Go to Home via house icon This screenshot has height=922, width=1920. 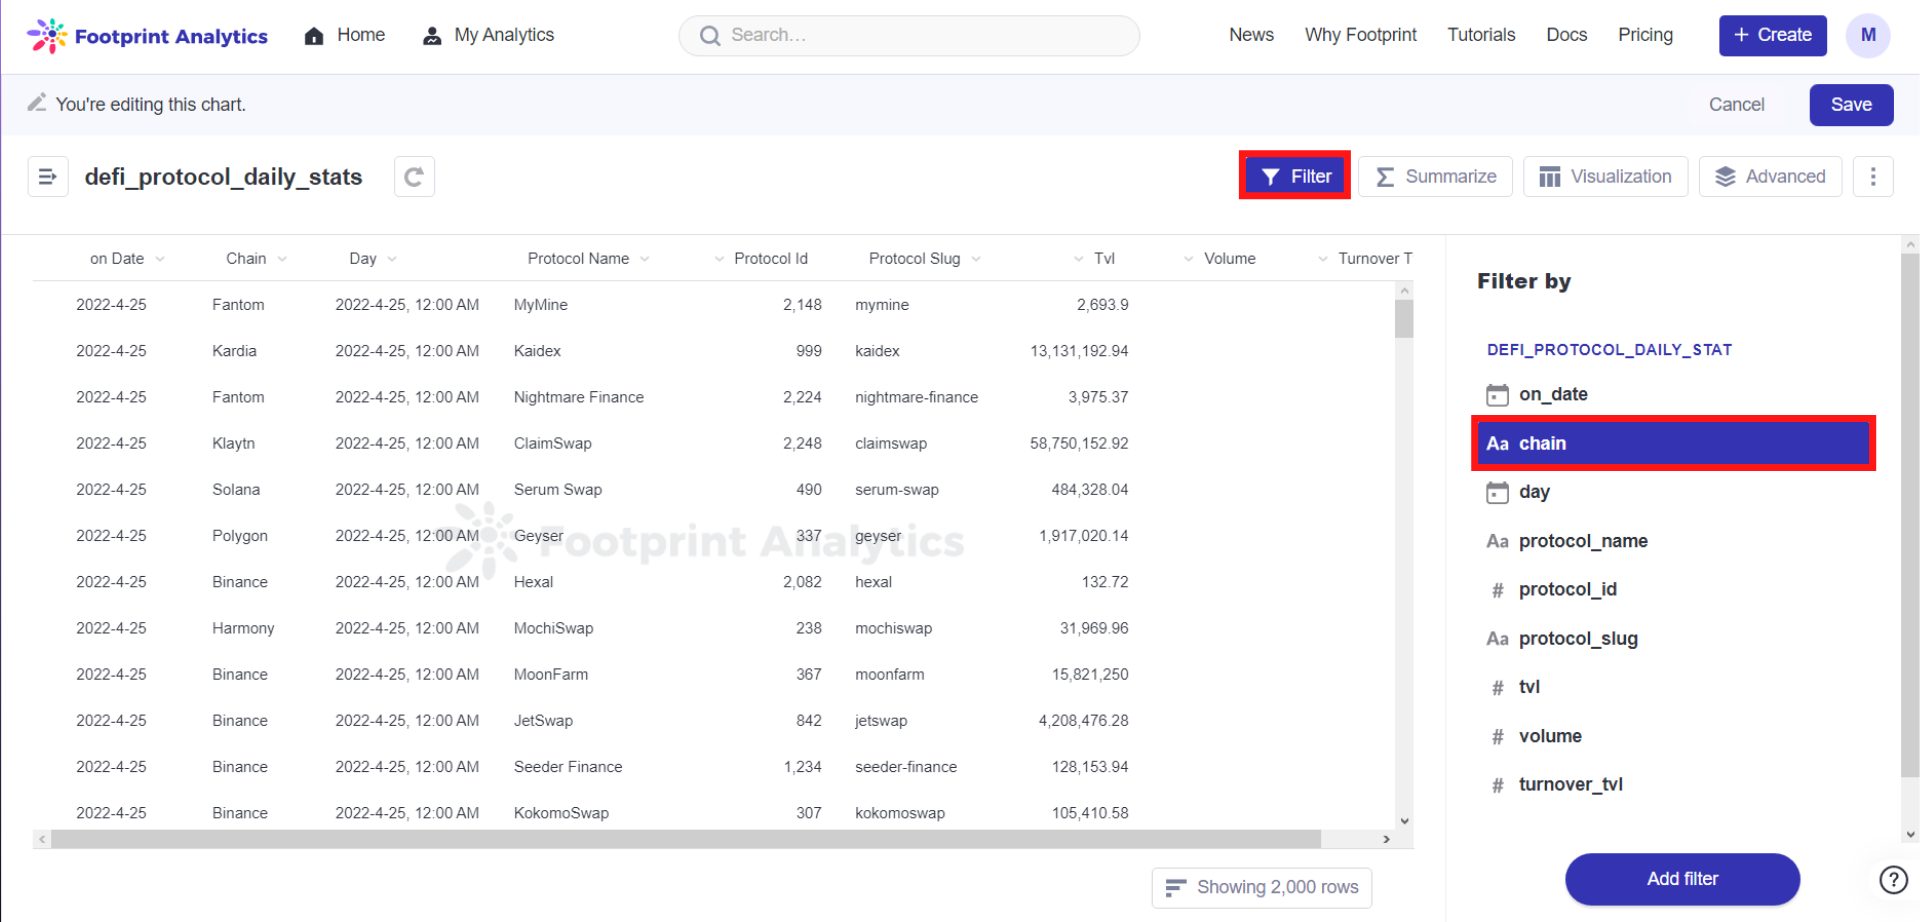point(314,36)
